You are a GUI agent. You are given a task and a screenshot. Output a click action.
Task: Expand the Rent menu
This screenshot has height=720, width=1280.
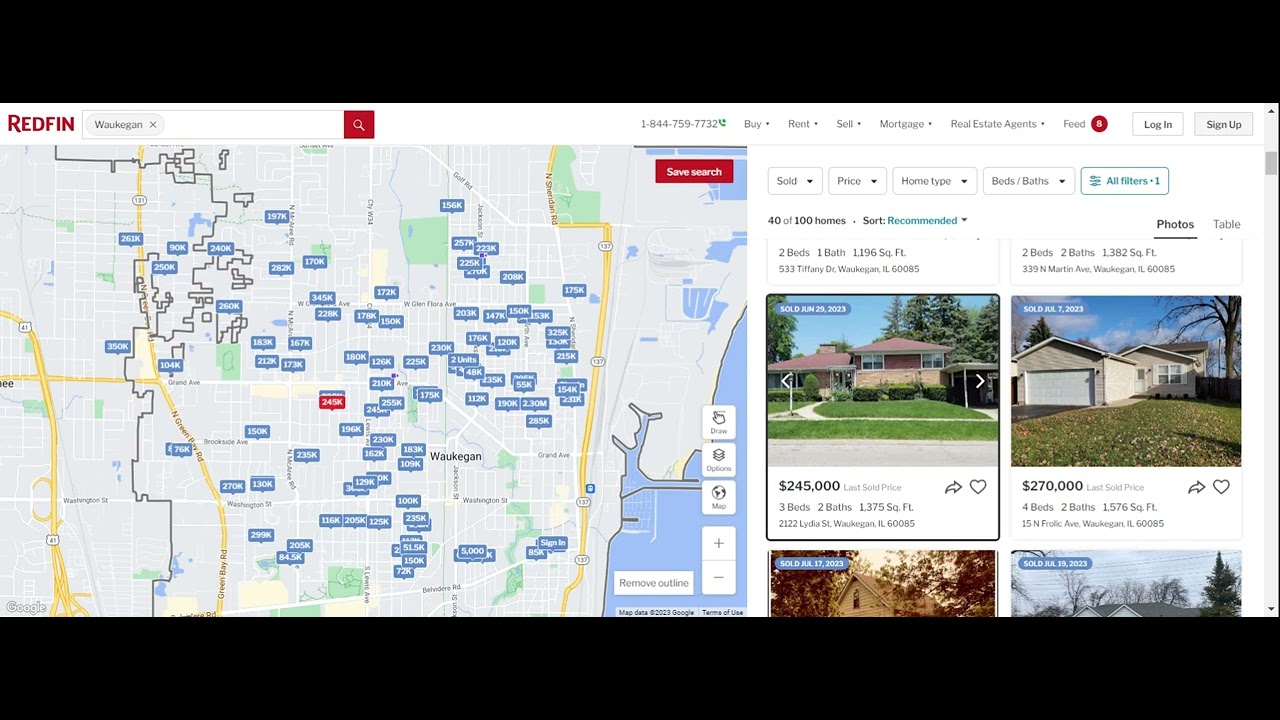pos(803,124)
